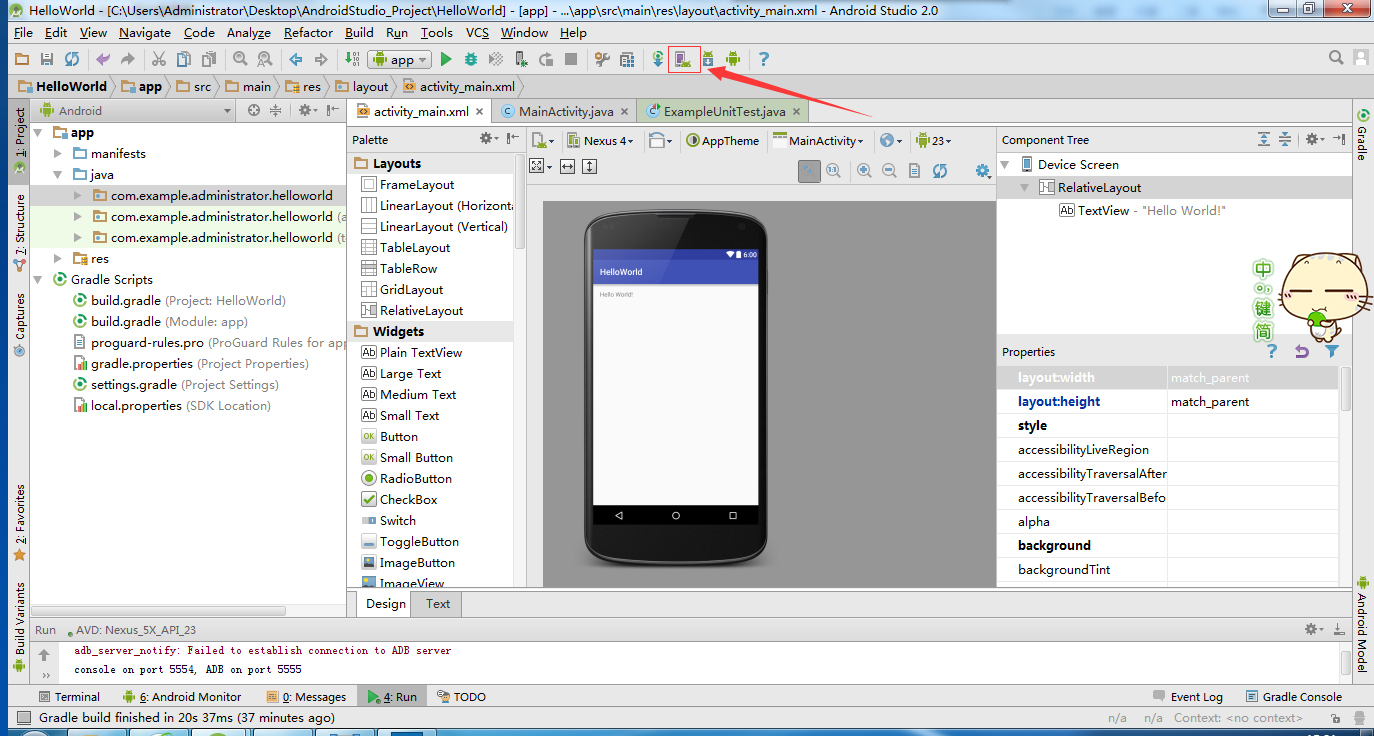Click Properties panel undo restore icon

point(1301,351)
